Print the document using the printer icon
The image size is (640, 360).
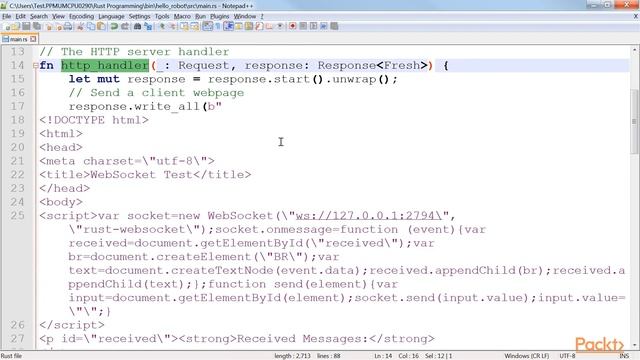coord(68,27)
